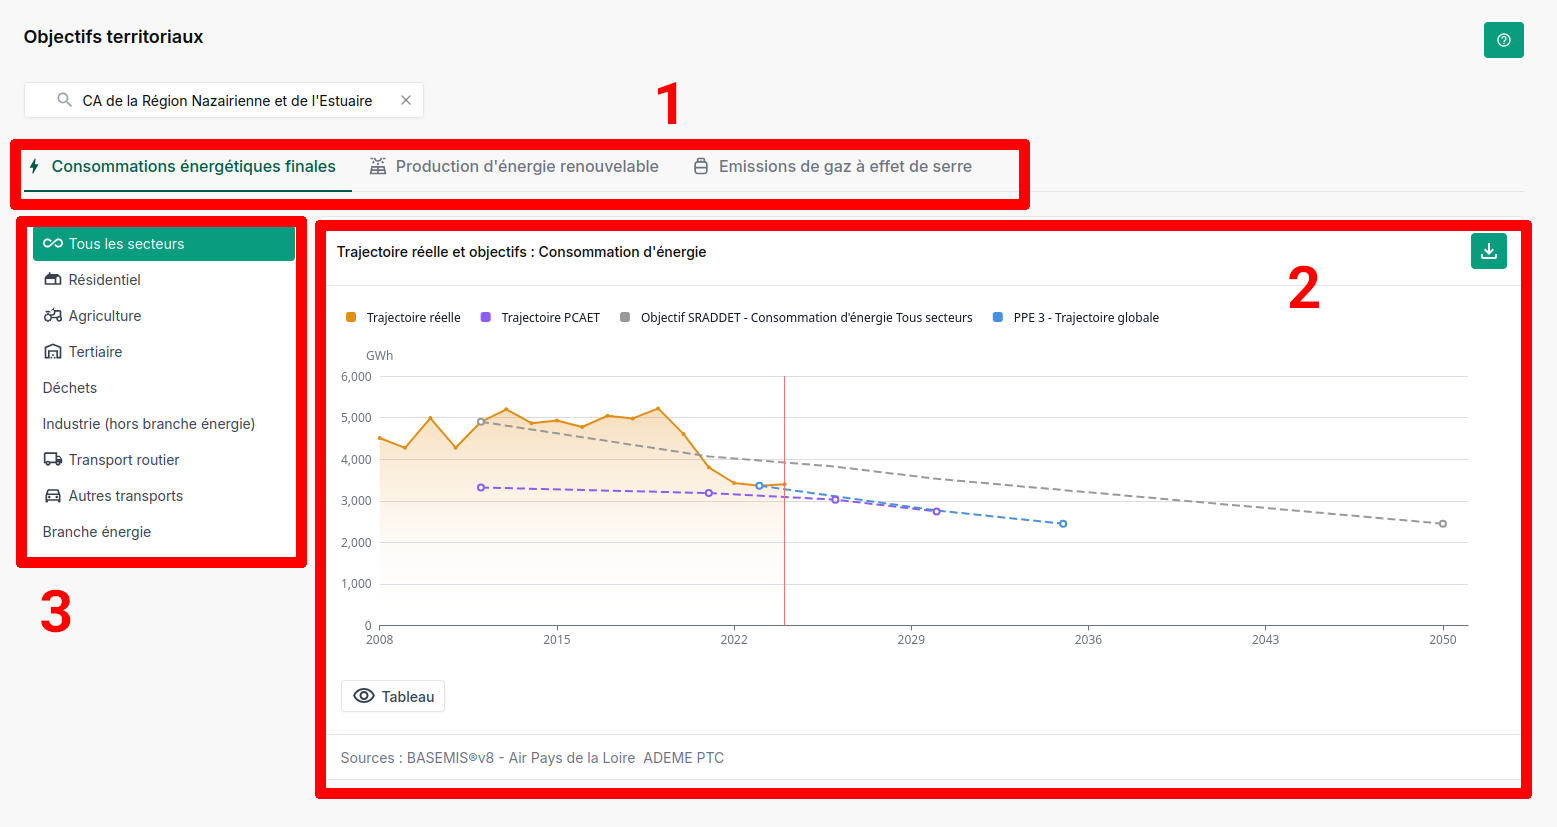Click the infinity icon for Tous les secteurs

click(53, 243)
